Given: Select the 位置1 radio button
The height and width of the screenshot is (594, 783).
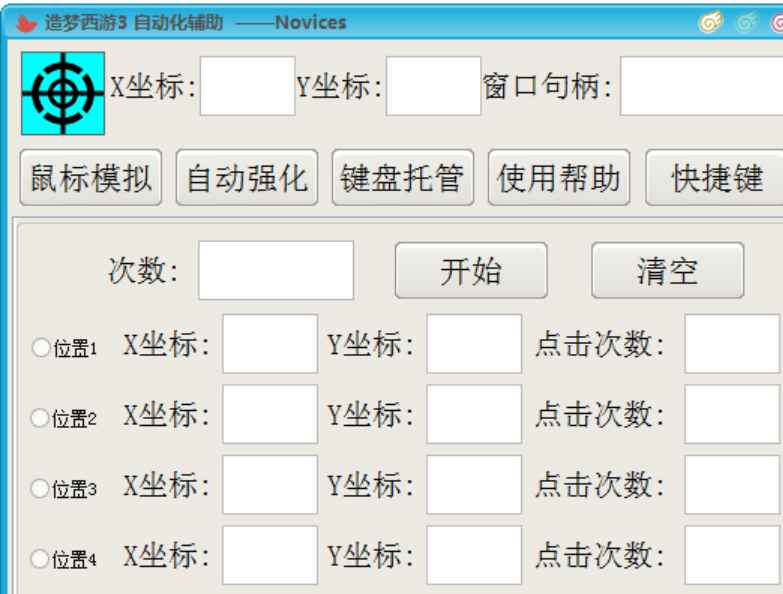Looking at the screenshot, I should coord(40,347).
